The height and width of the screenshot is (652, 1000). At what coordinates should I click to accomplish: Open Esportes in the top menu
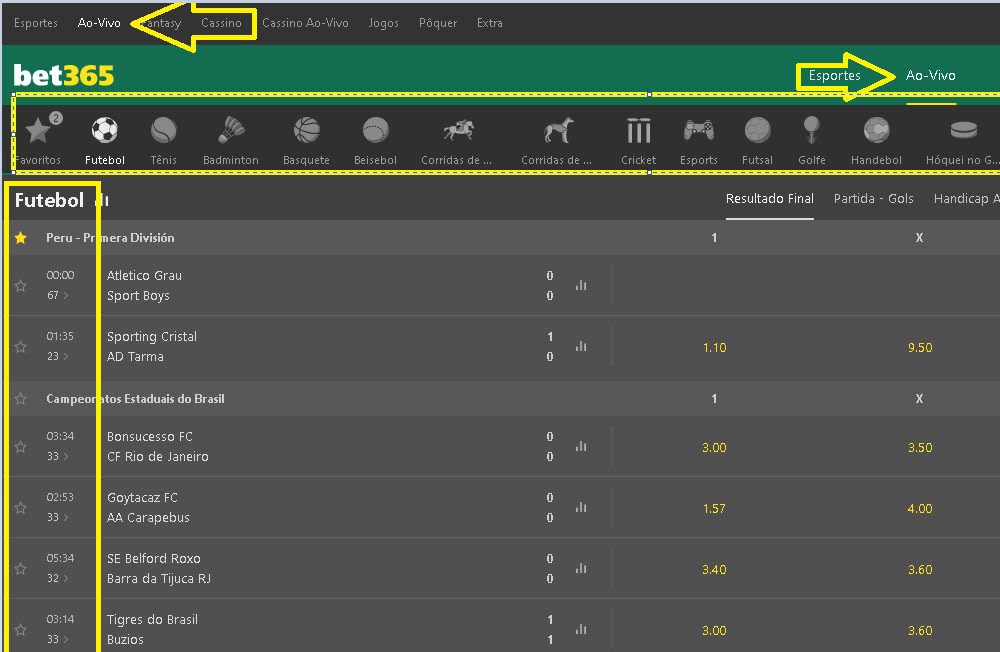[x=36, y=23]
